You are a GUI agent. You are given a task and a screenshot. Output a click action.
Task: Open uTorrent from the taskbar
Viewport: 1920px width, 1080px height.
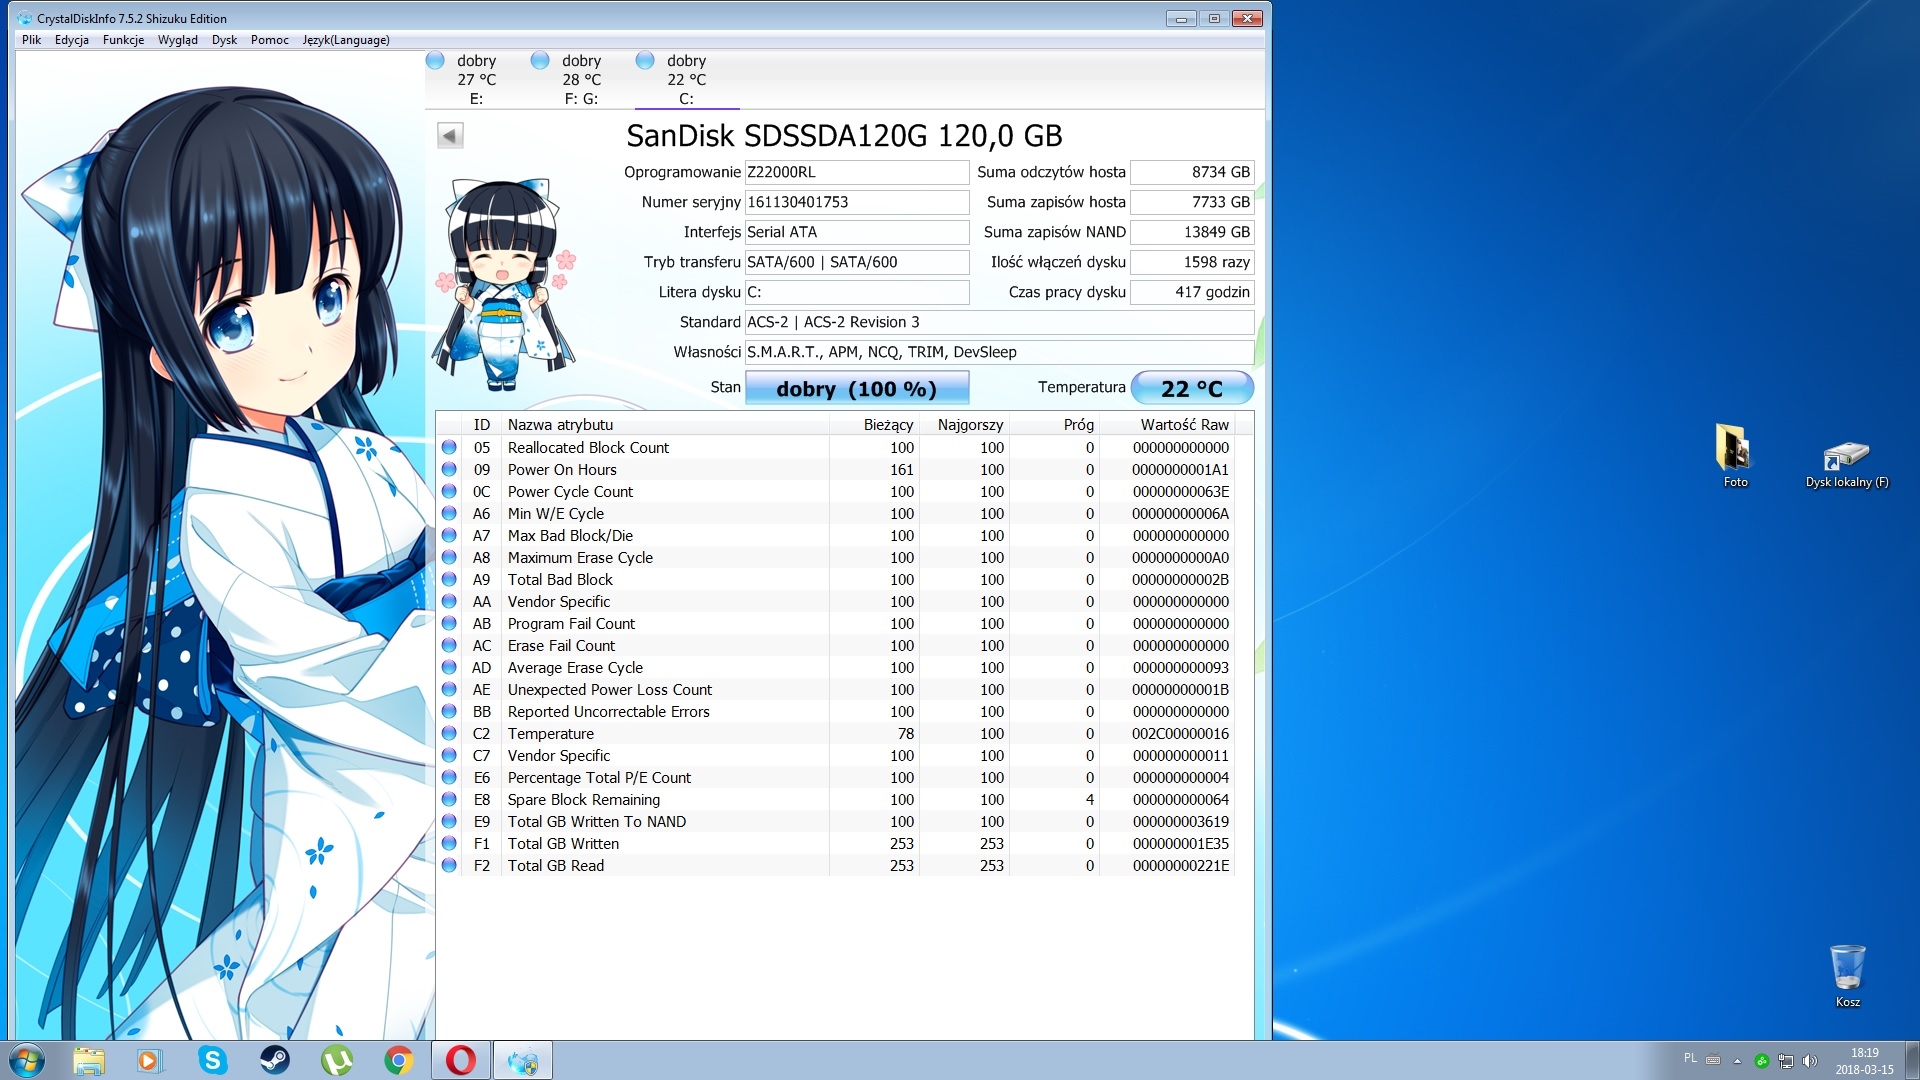[x=336, y=1060]
